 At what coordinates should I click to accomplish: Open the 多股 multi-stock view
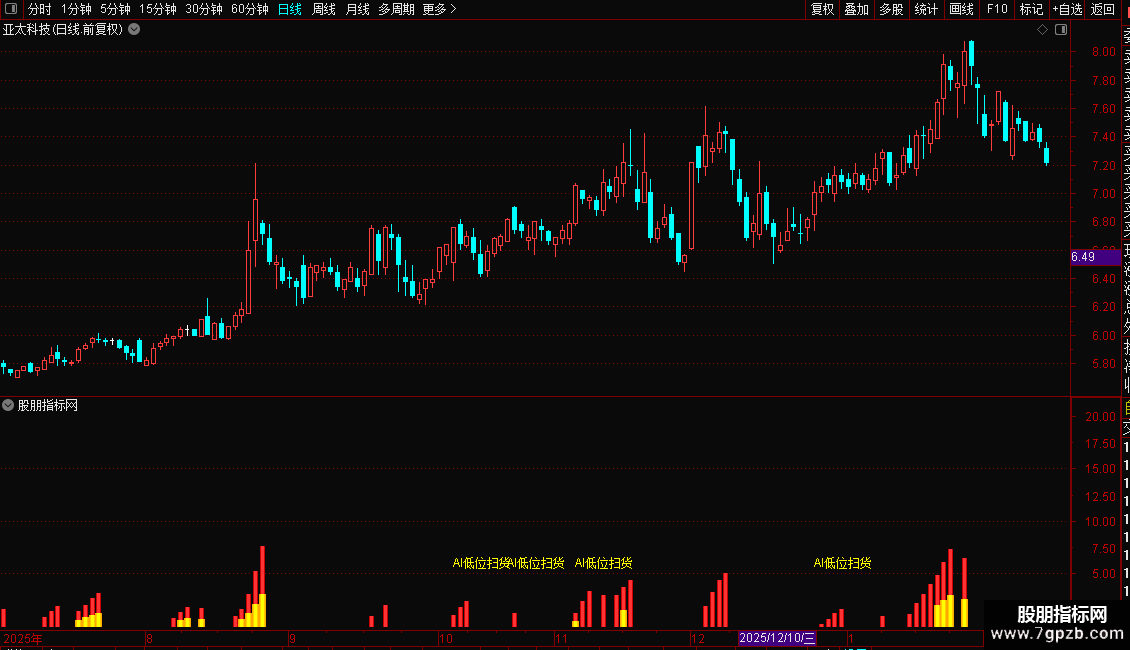[891, 9]
